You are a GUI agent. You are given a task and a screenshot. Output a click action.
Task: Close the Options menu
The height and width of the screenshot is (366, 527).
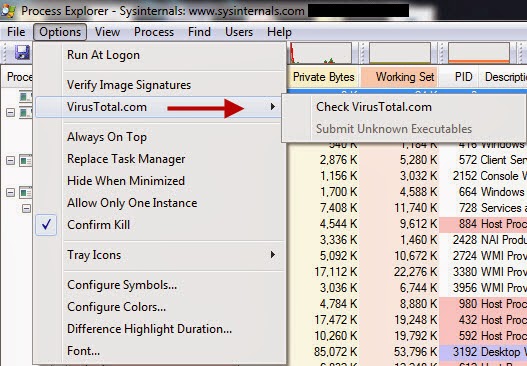pos(60,32)
